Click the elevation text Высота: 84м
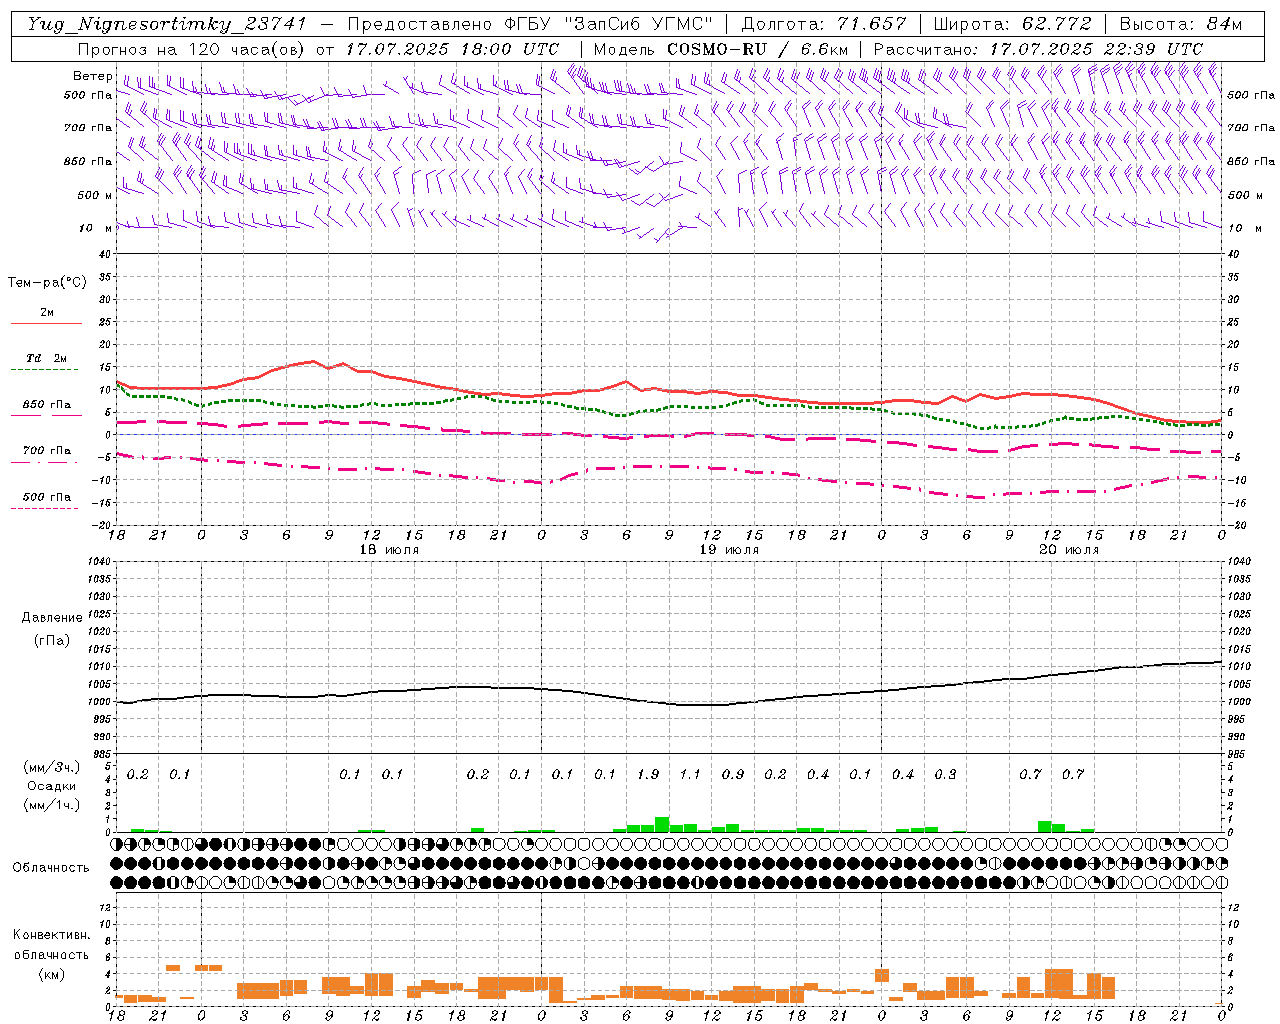 (x=1181, y=24)
